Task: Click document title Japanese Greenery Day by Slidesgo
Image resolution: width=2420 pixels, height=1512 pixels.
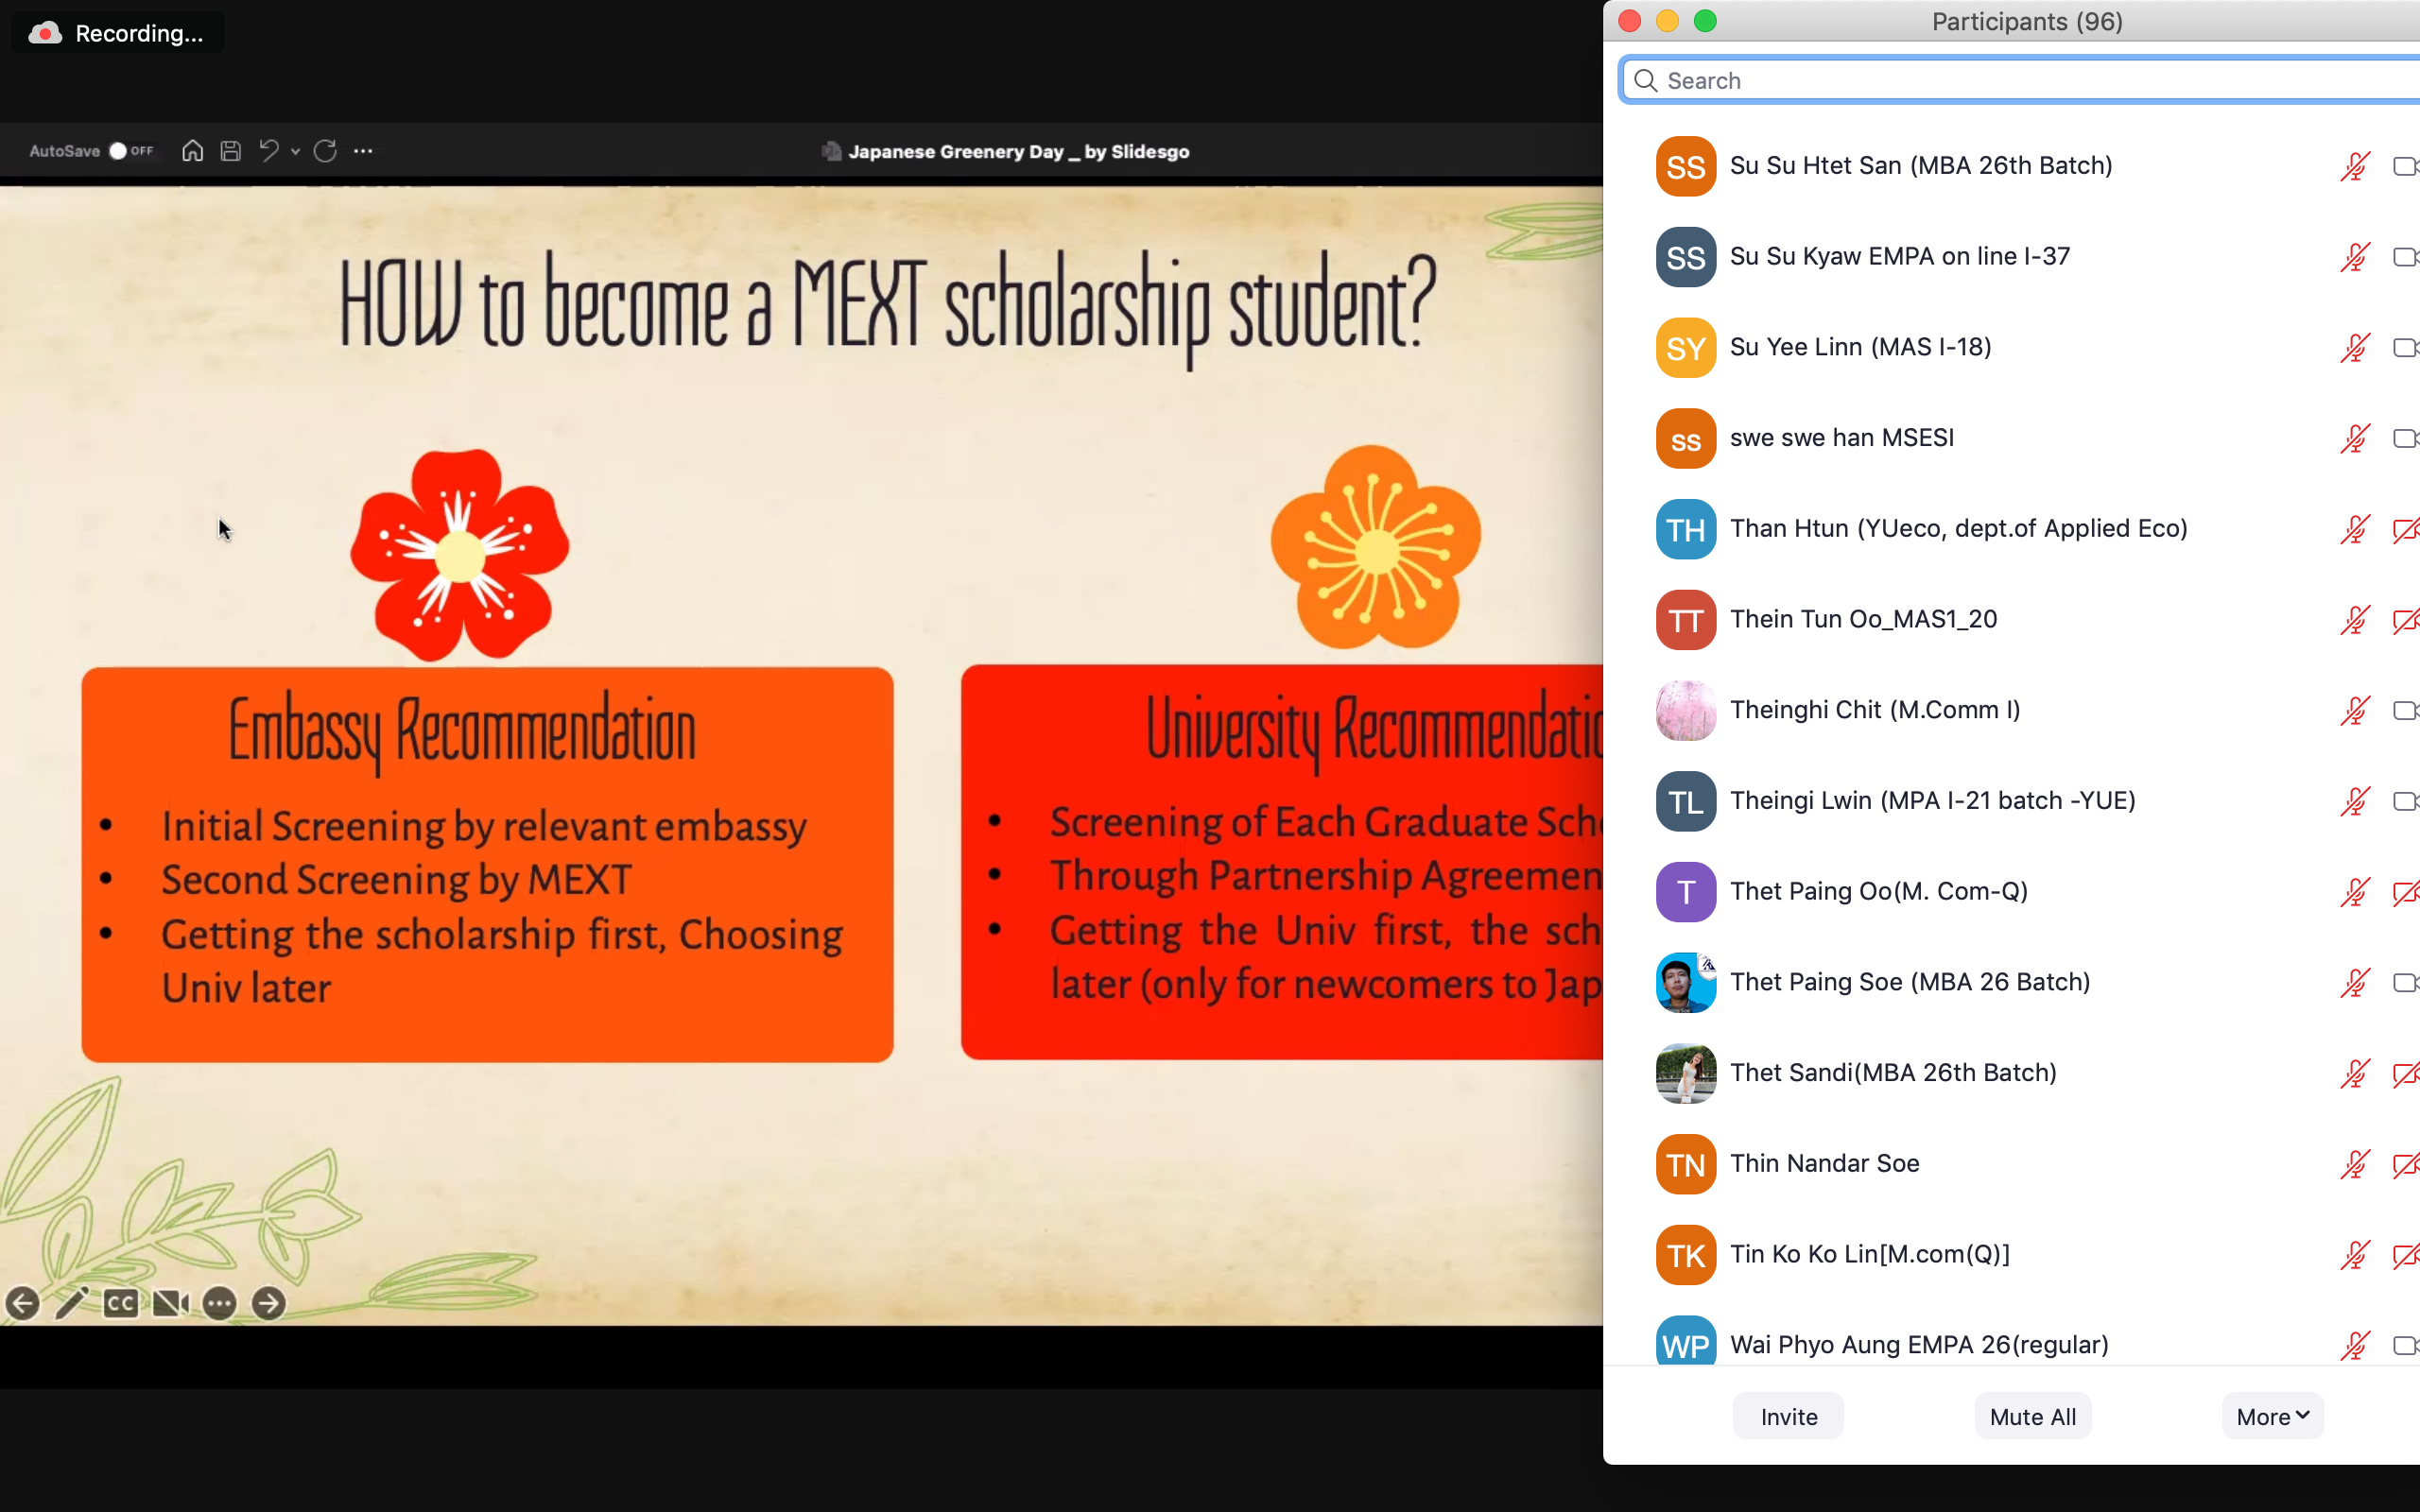Action: point(1018,152)
